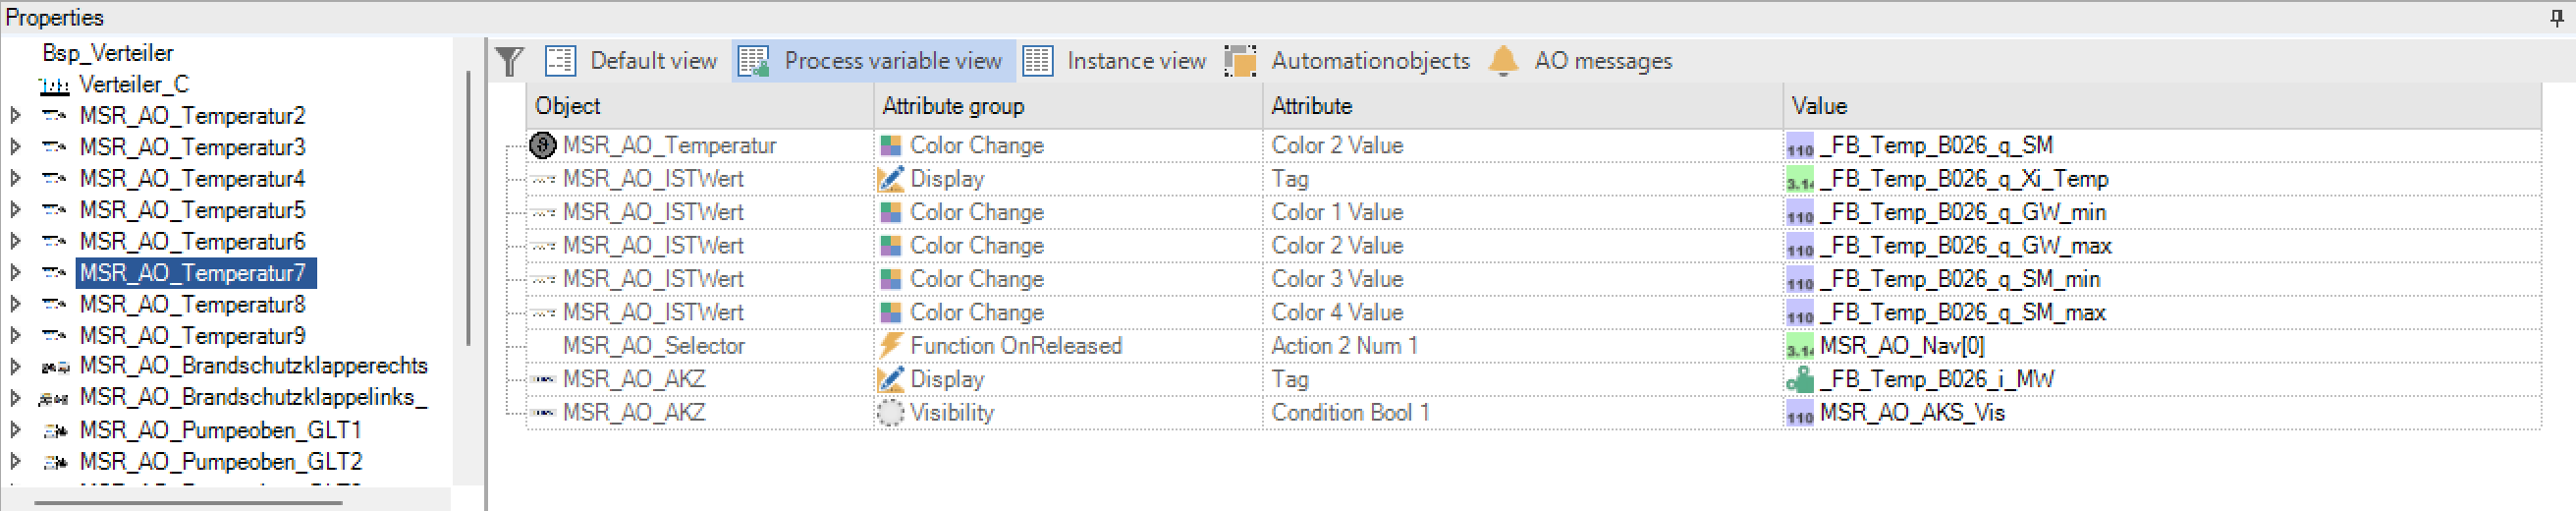The height and width of the screenshot is (511, 2576).
Task: Click the MSR_AO_Pumpeoben_GLT2 tree icon
Action: 54,461
